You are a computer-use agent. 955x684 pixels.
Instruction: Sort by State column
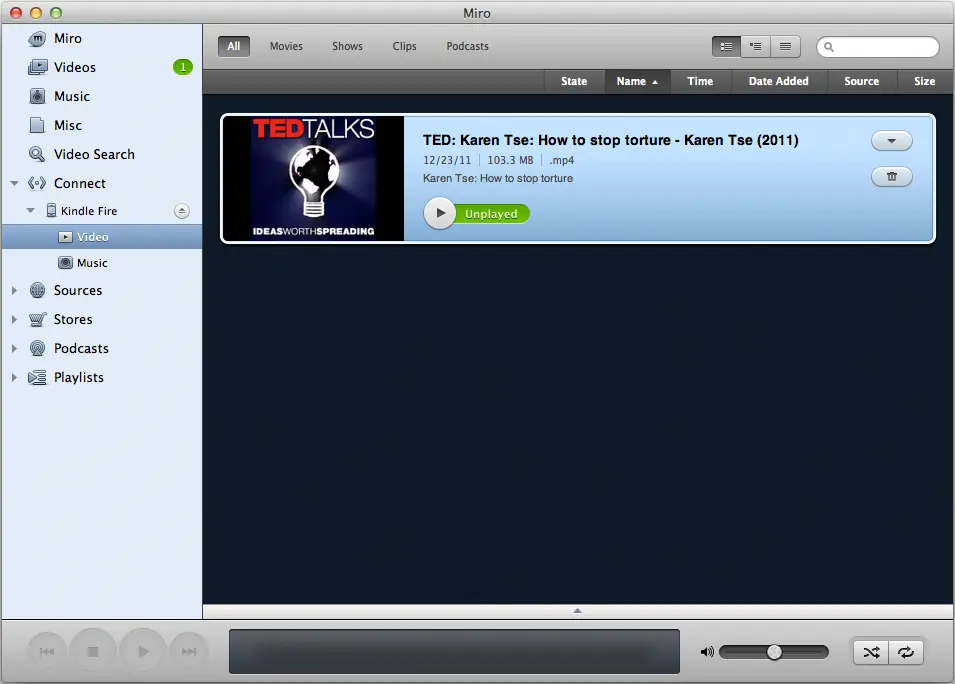pyautogui.click(x=574, y=81)
